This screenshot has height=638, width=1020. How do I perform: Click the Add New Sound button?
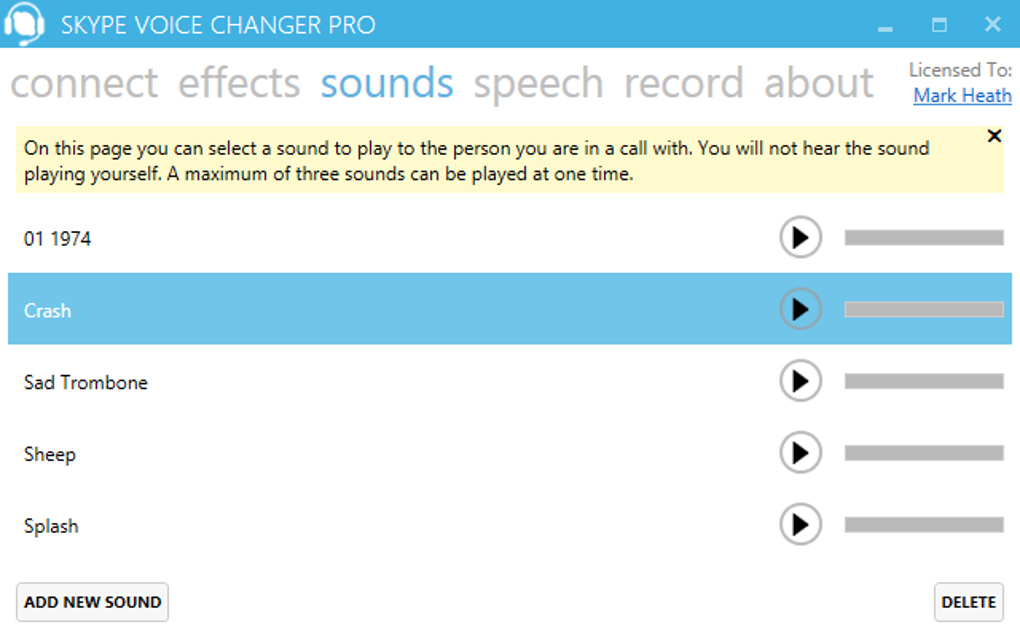92,602
